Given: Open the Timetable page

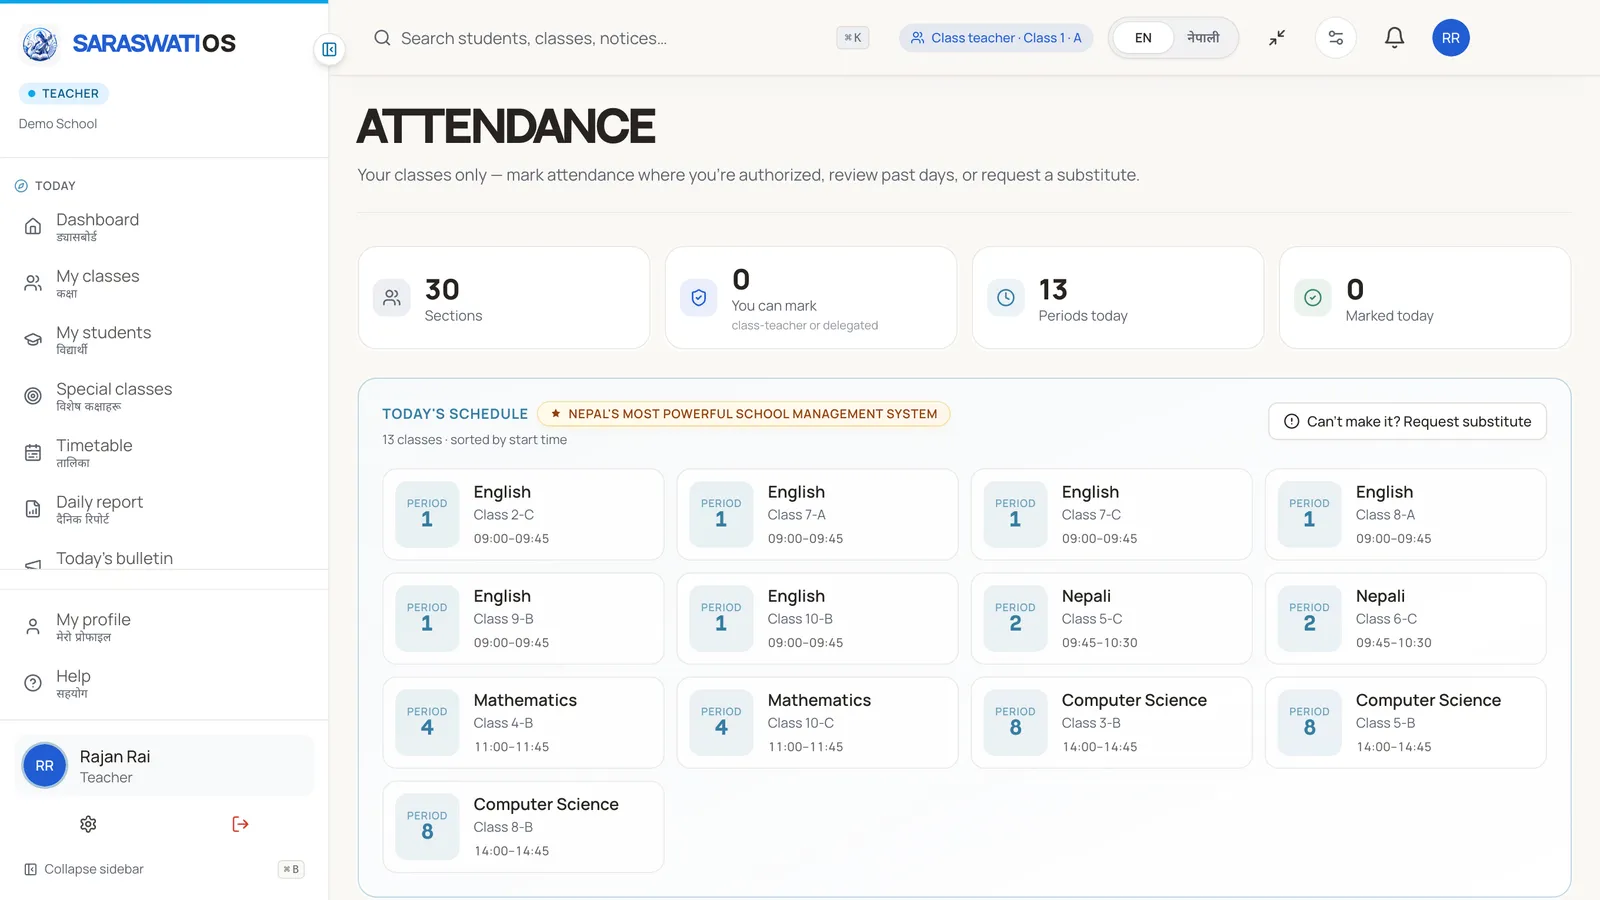Looking at the screenshot, I should point(164,452).
